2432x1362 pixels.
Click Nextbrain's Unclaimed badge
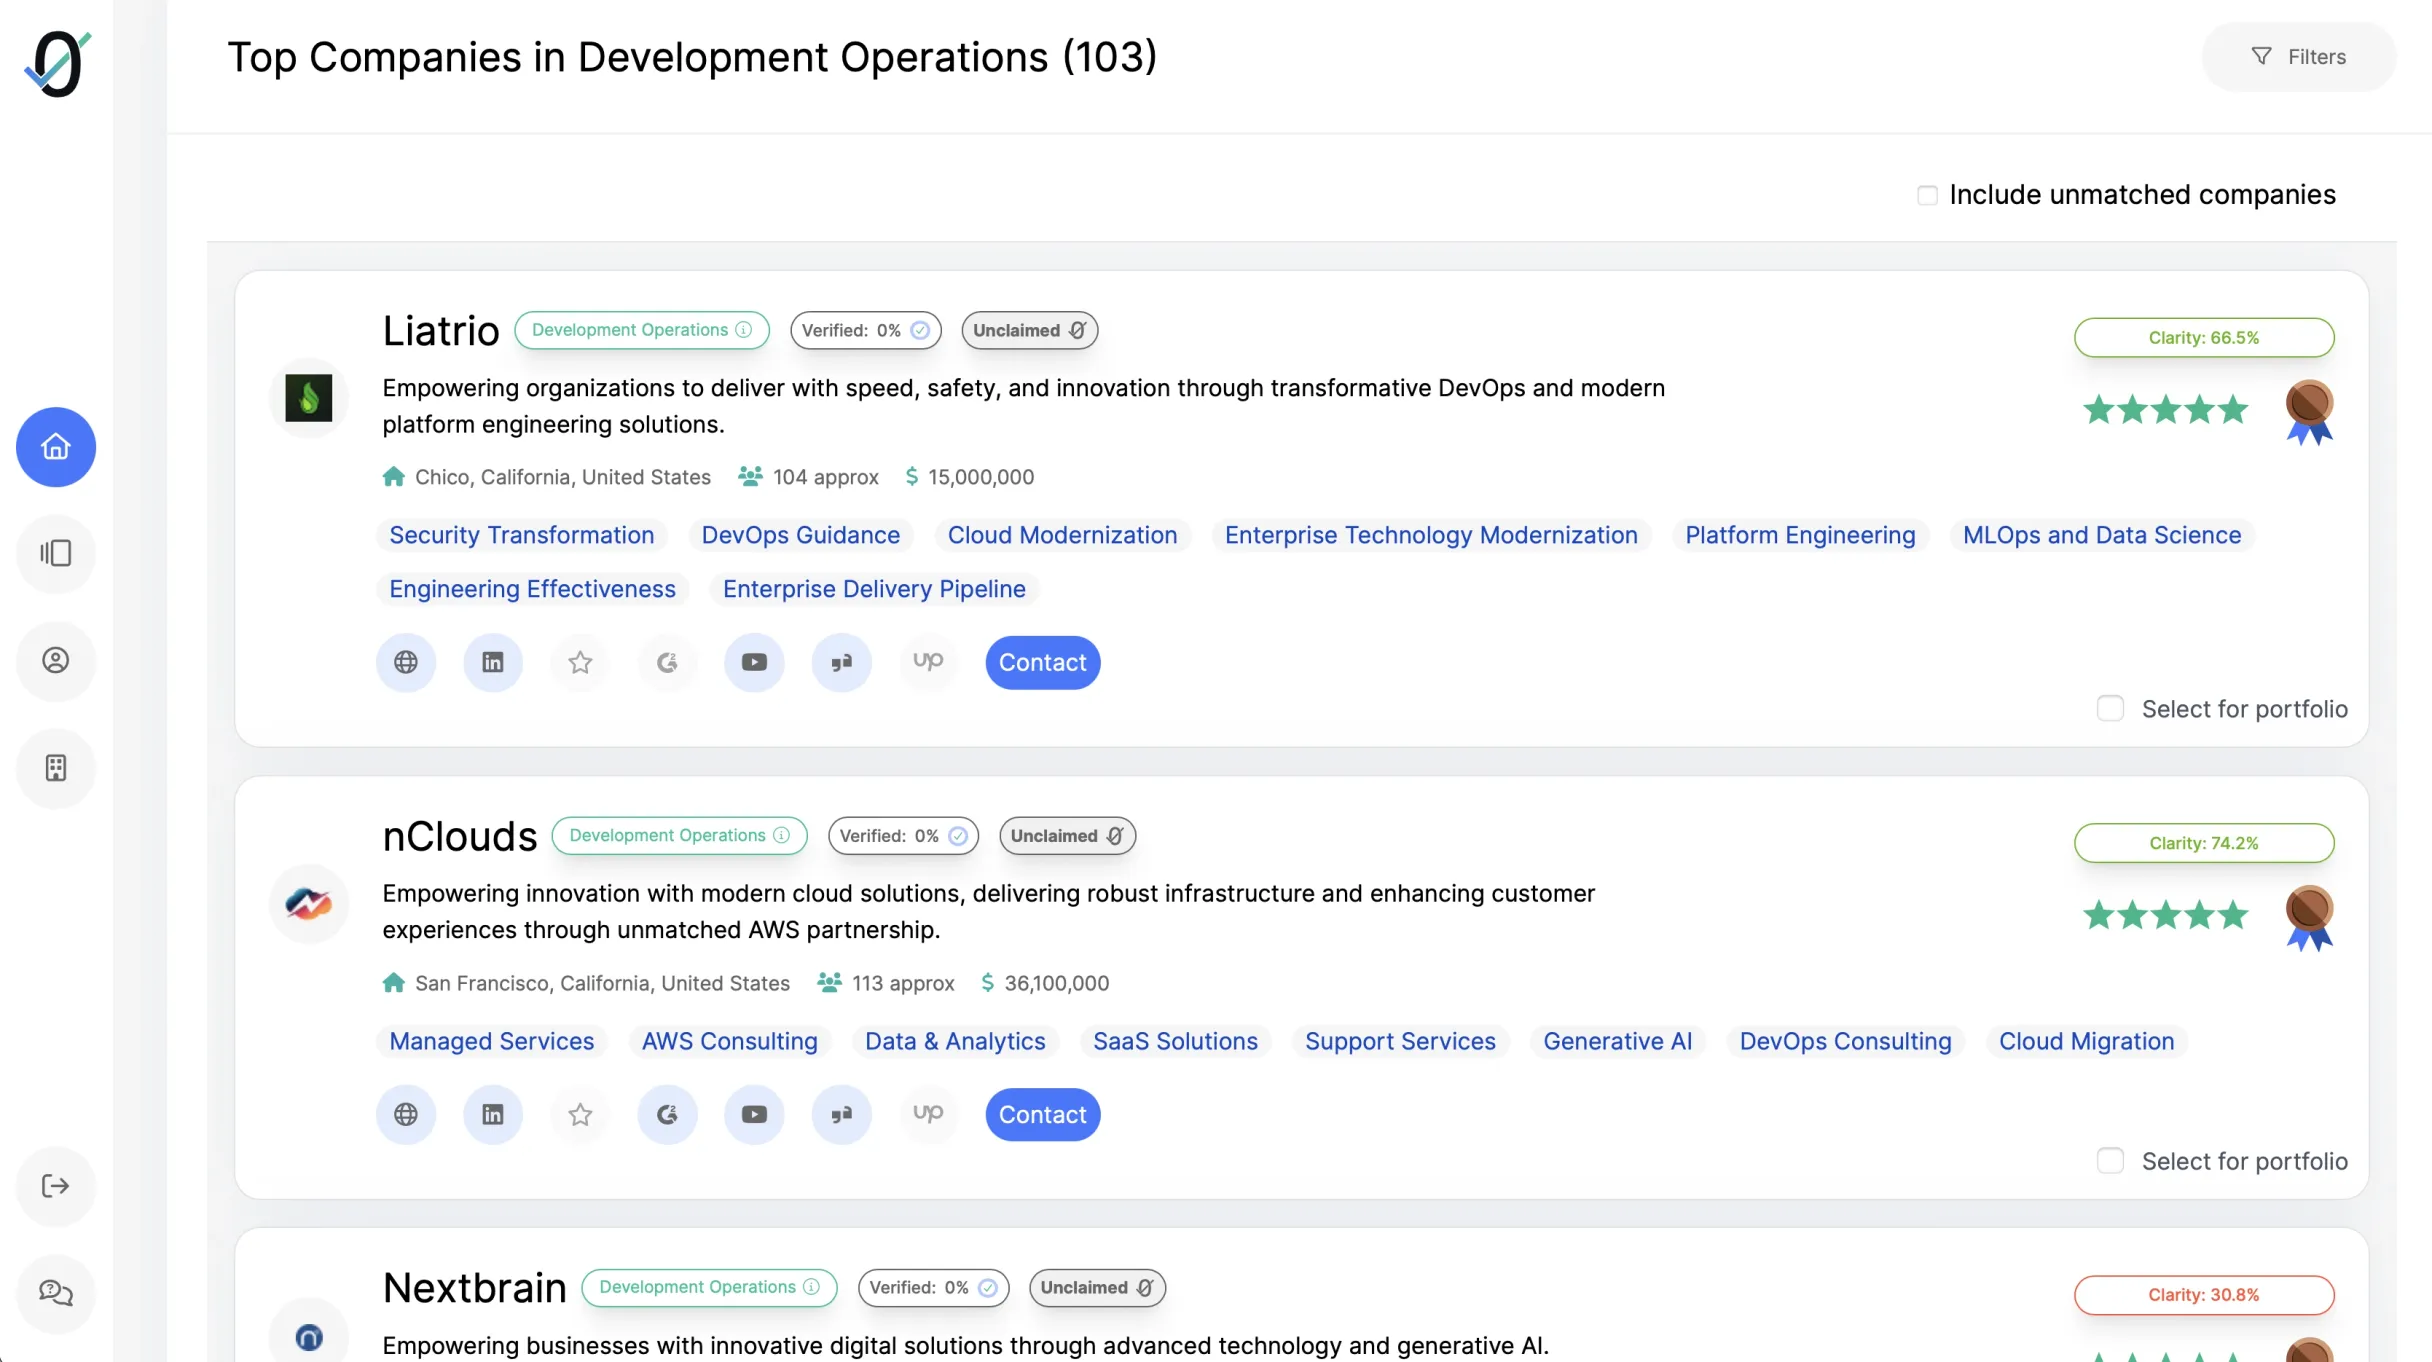pos(1097,1287)
